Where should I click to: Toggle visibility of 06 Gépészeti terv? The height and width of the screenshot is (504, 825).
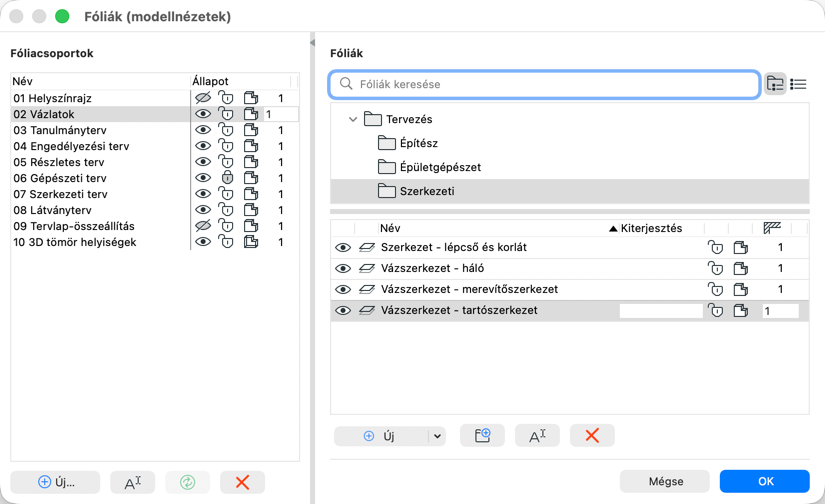[203, 178]
